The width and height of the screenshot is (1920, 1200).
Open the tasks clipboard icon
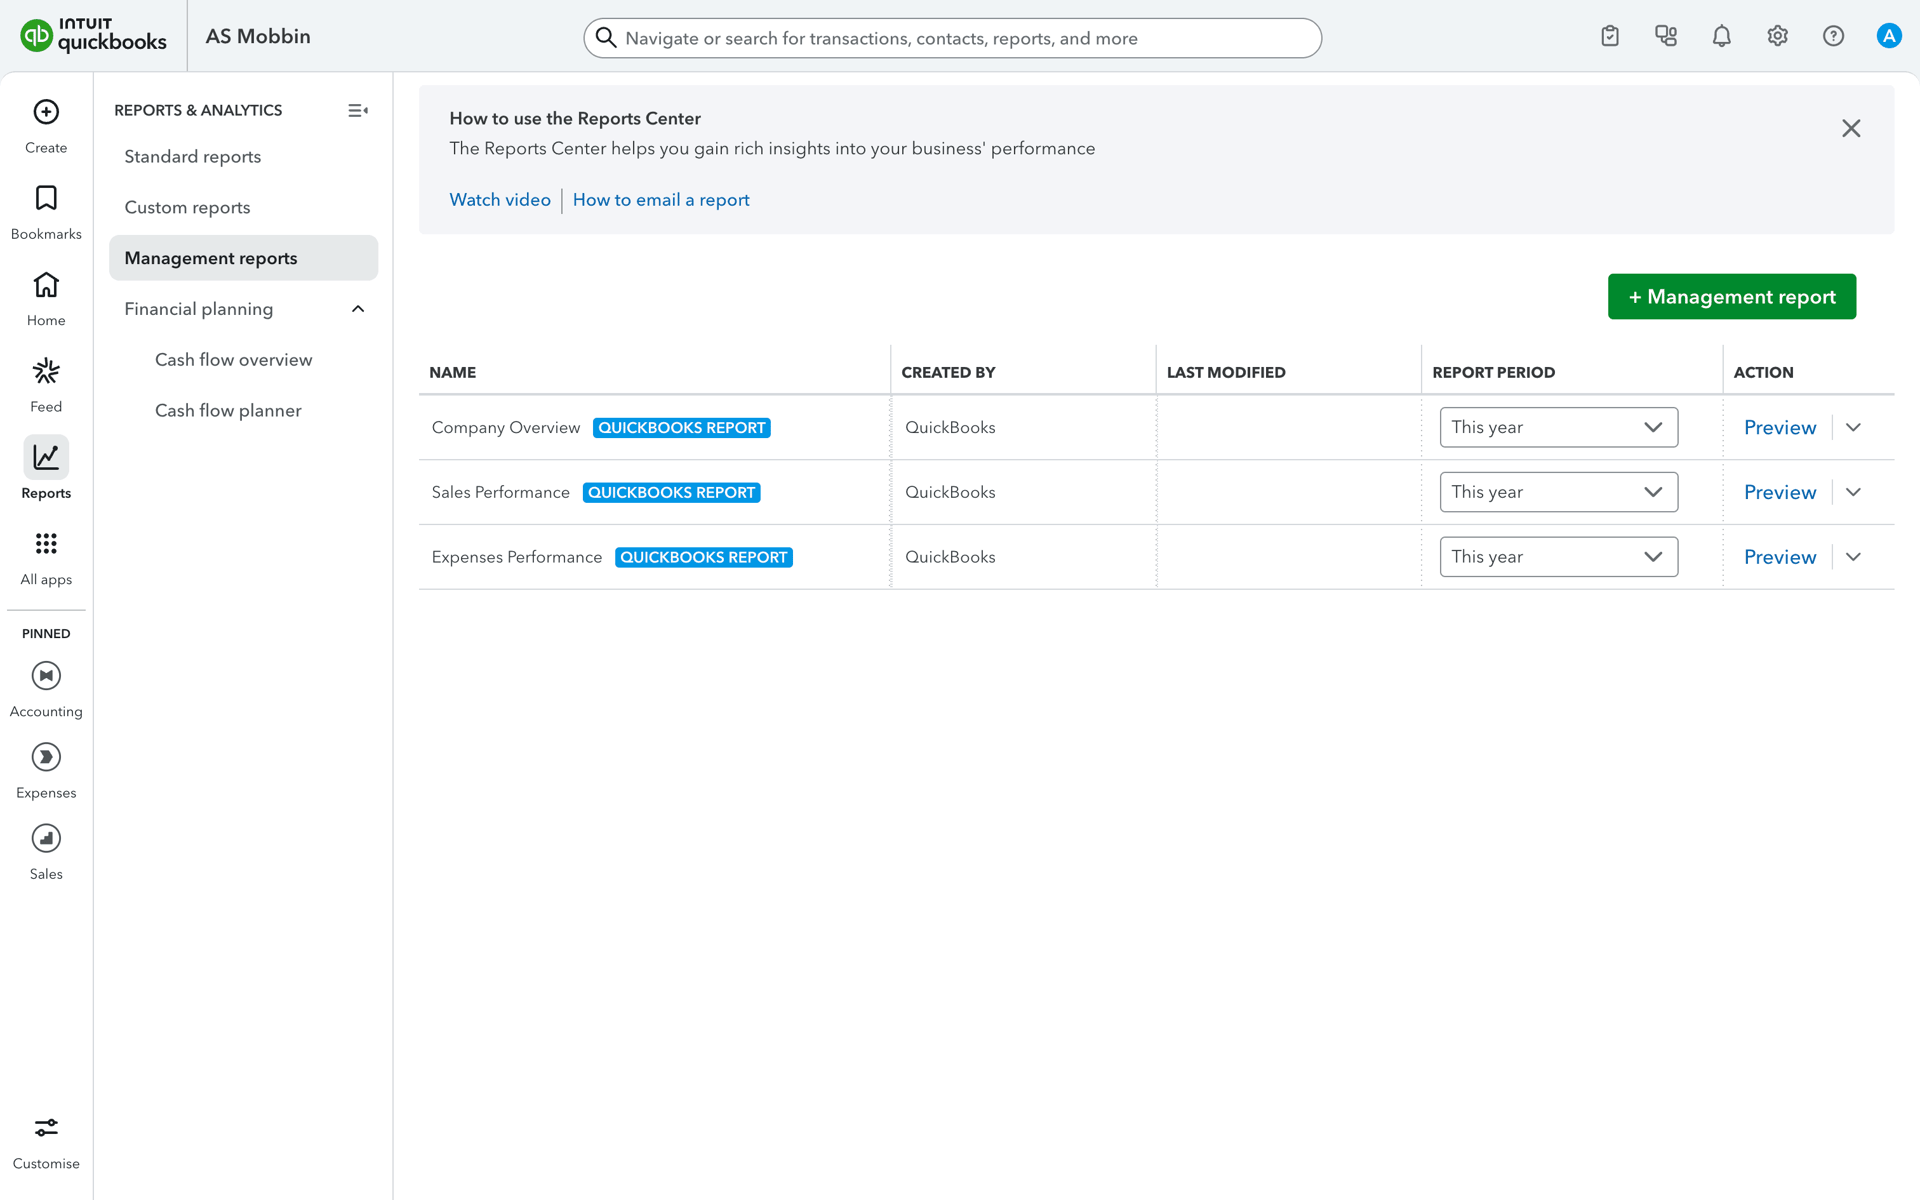1610,36
